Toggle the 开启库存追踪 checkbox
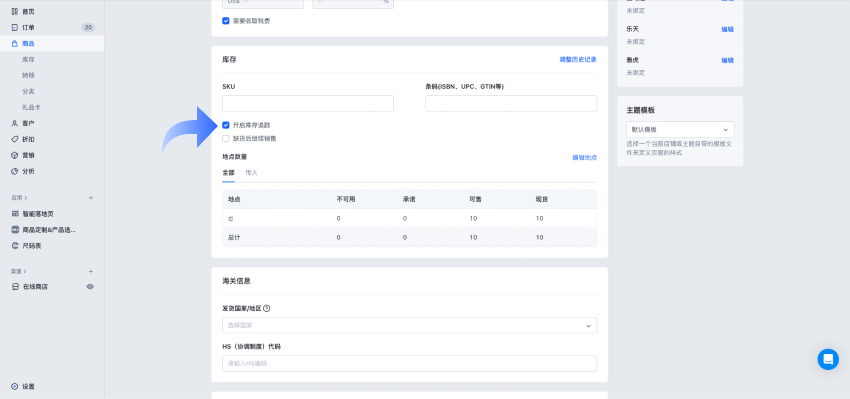Viewport: 850px width, 399px height. (x=226, y=125)
